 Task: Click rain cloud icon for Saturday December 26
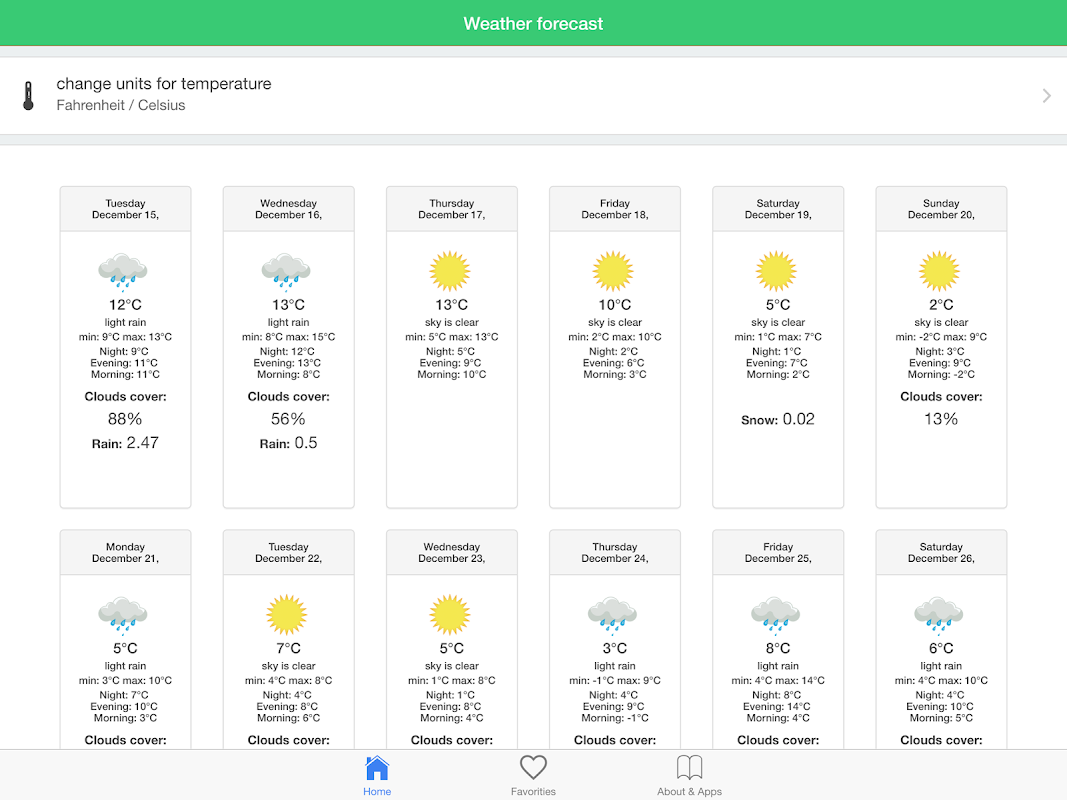pyautogui.click(x=939, y=616)
